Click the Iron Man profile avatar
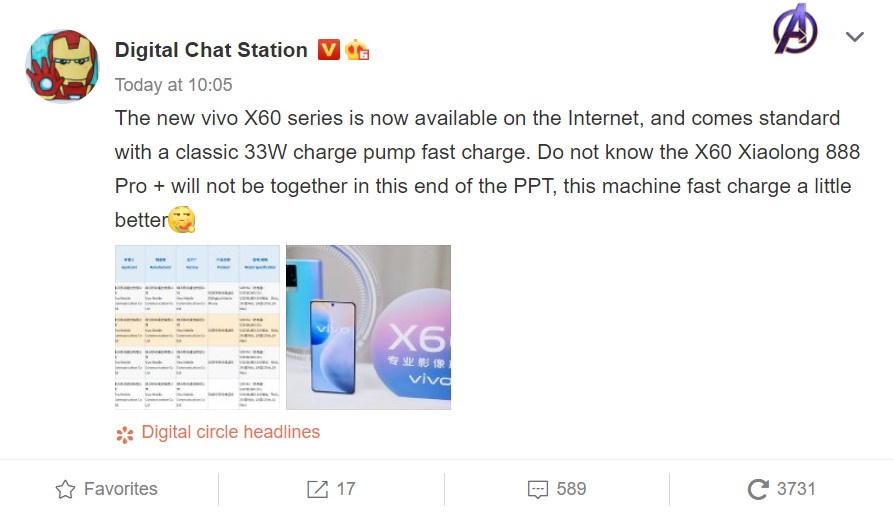Image resolution: width=894 pixels, height=517 pixels. tap(61, 67)
